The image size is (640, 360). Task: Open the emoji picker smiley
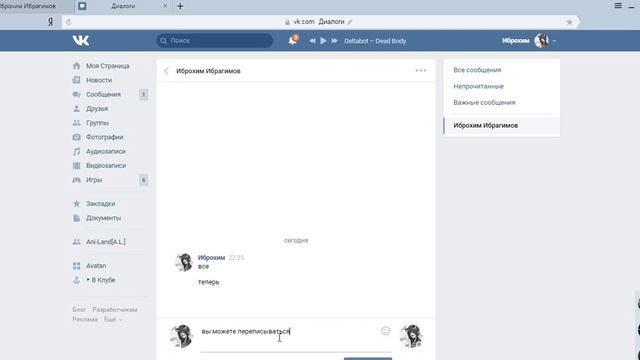(386, 331)
